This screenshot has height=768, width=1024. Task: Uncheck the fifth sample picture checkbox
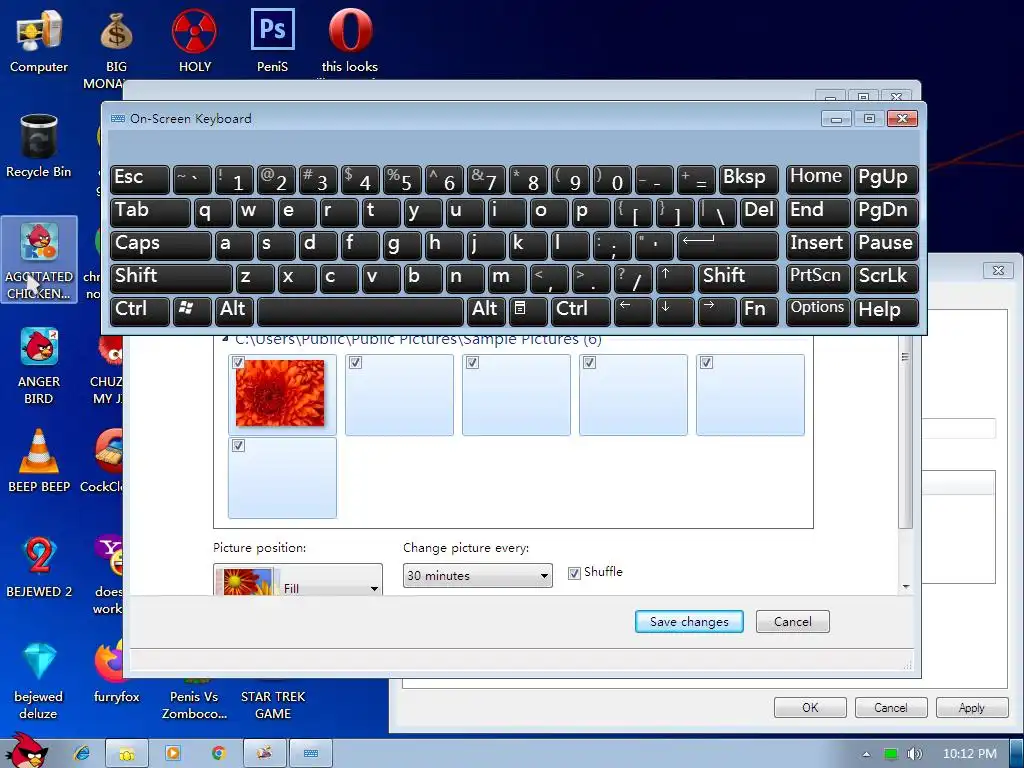(x=706, y=362)
